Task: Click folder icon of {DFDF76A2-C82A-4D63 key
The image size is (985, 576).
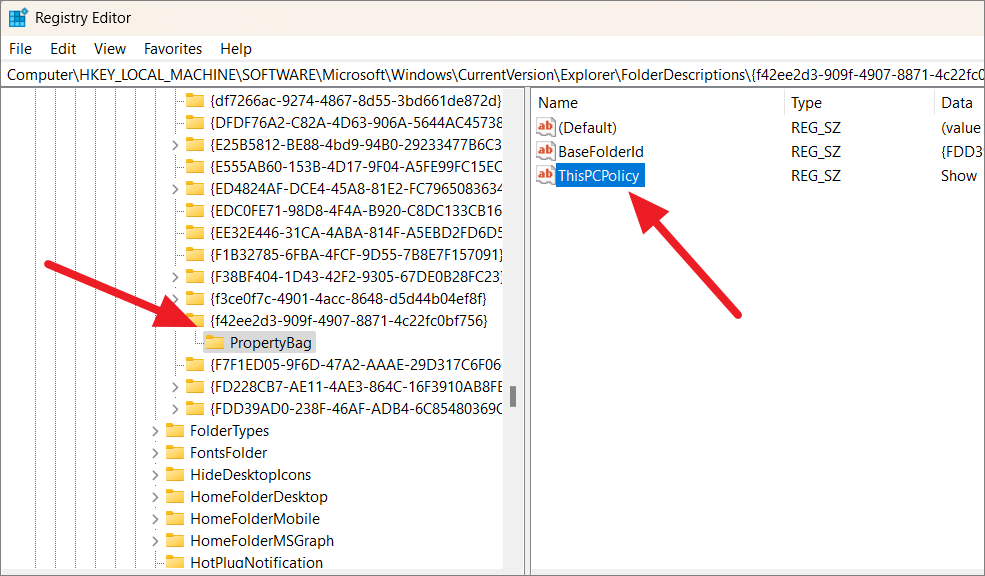Action: pyautogui.click(x=195, y=122)
